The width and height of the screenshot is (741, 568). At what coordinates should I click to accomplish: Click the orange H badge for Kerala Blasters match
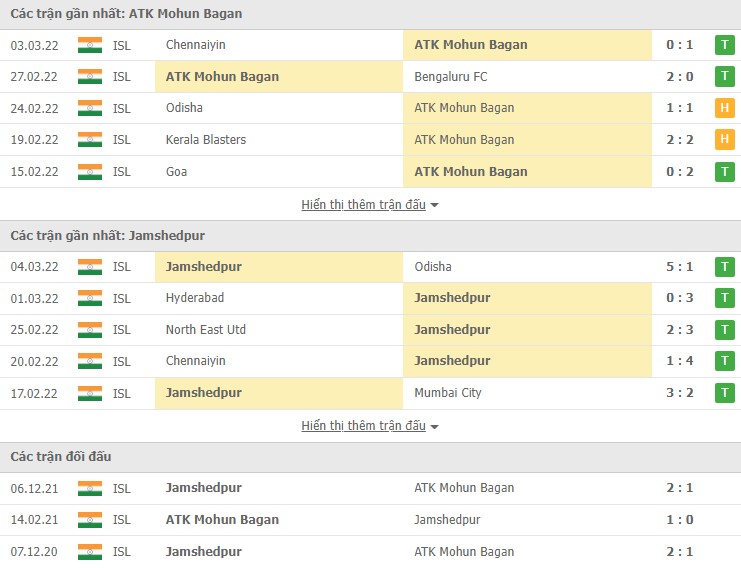click(724, 140)
